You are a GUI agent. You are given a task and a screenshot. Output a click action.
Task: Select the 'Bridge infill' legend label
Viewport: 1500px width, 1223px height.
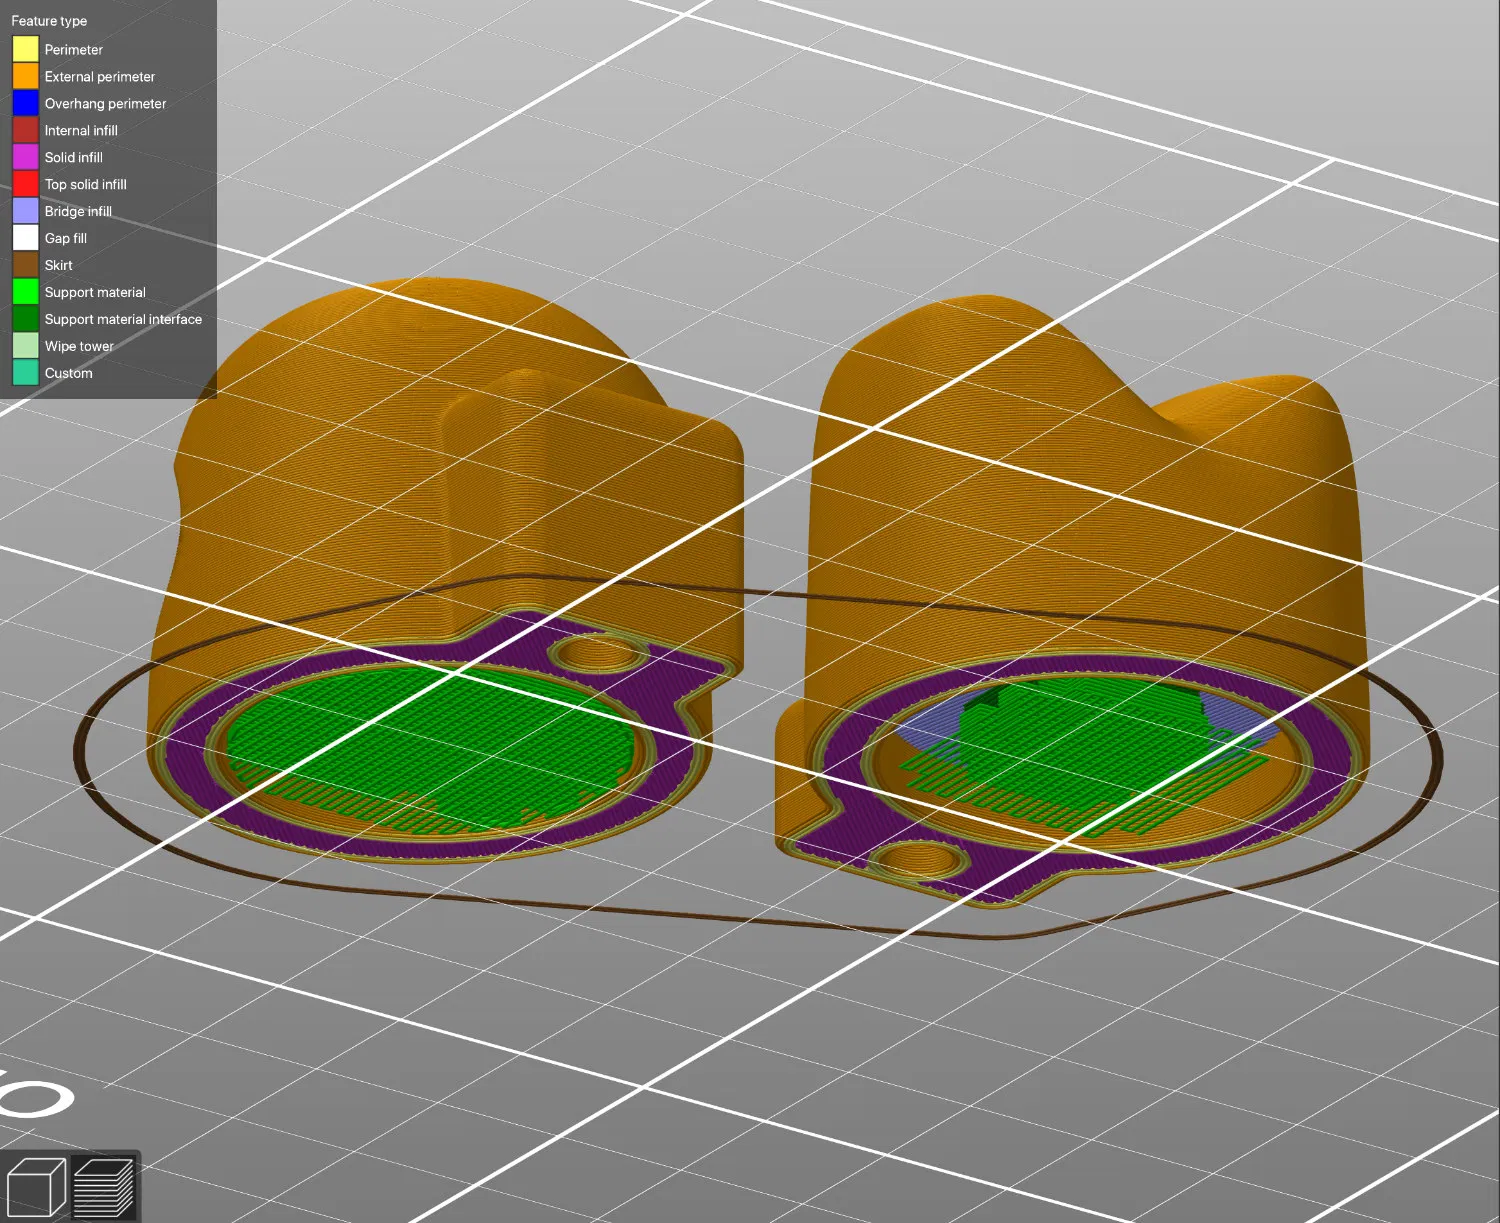tap(78, 212)
